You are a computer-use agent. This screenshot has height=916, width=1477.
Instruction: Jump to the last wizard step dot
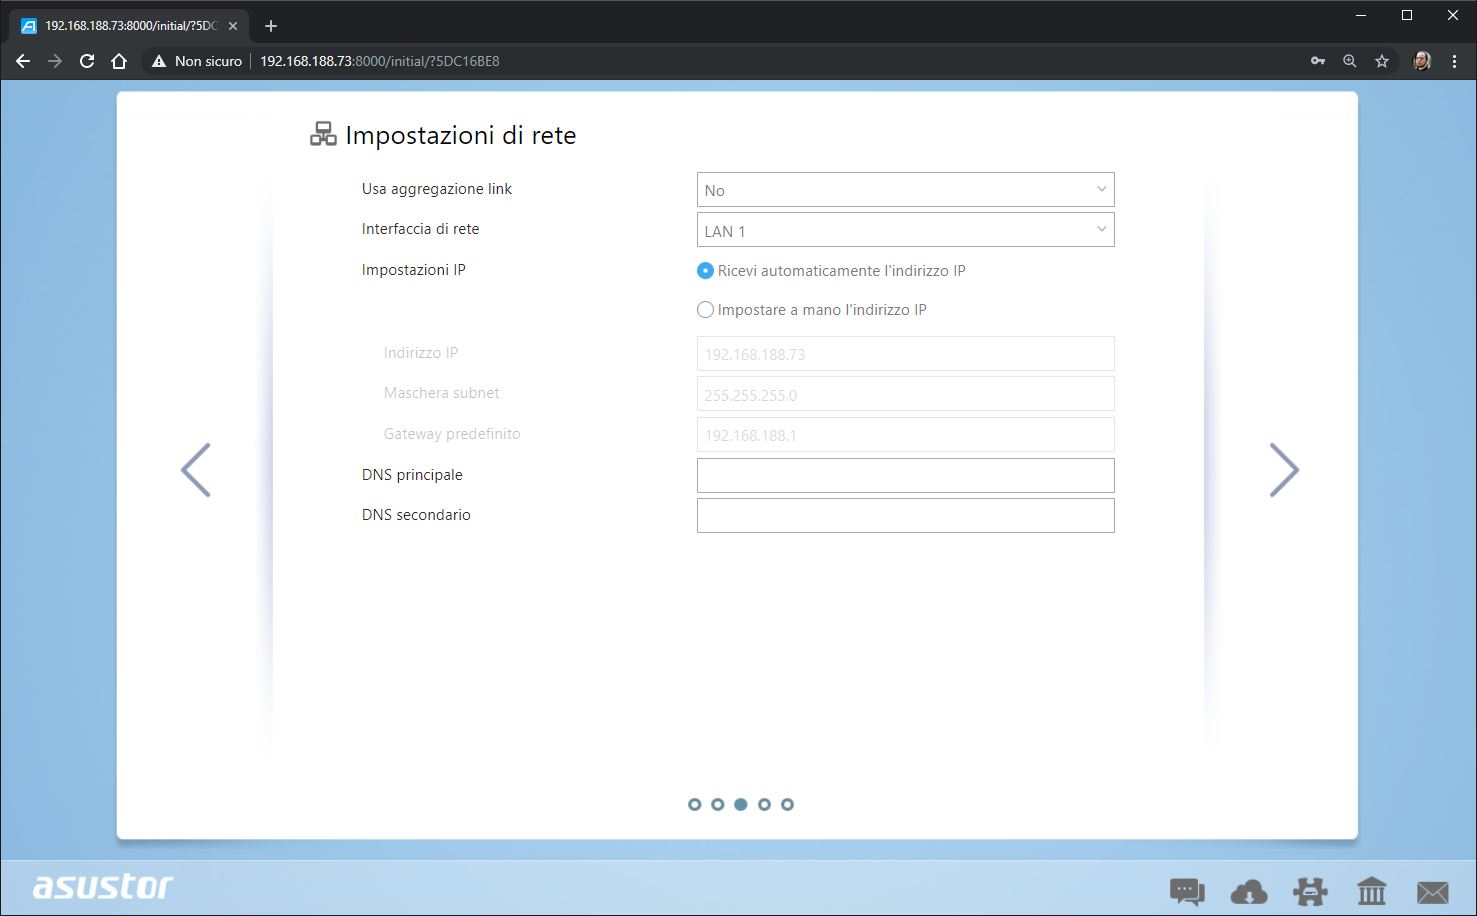click(x=787, y=804)
